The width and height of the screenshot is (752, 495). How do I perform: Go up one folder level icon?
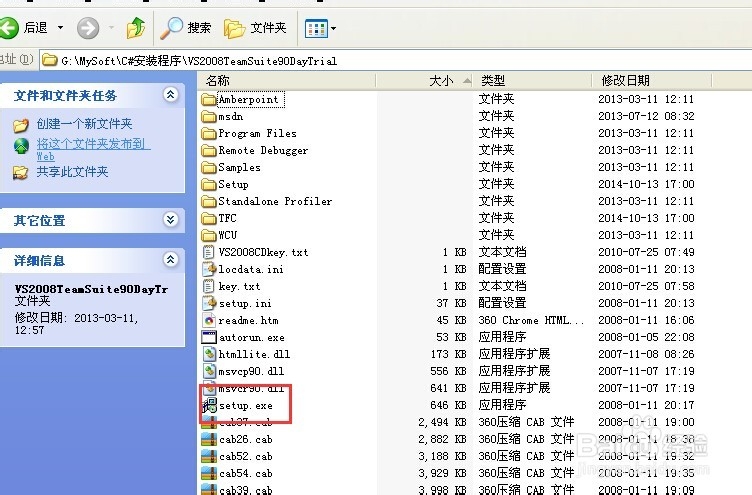point(136,28)
